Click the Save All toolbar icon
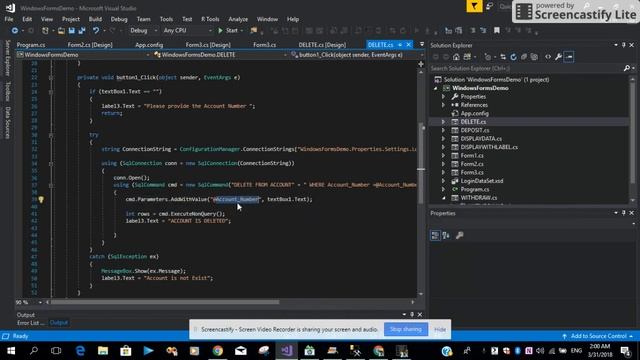The height and width of the screenshot is (360, 640). click(82, 31)
